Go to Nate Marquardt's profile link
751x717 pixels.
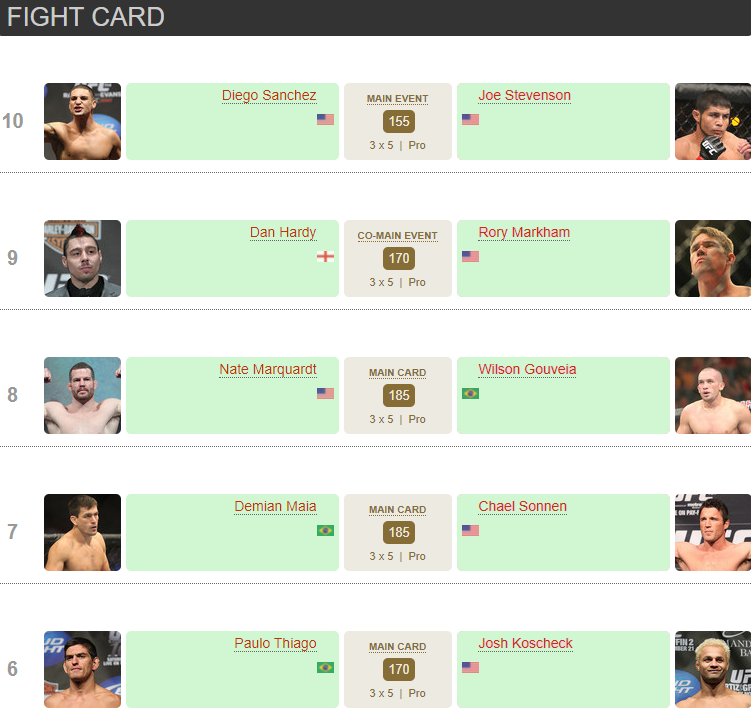(x=268, y=370)
